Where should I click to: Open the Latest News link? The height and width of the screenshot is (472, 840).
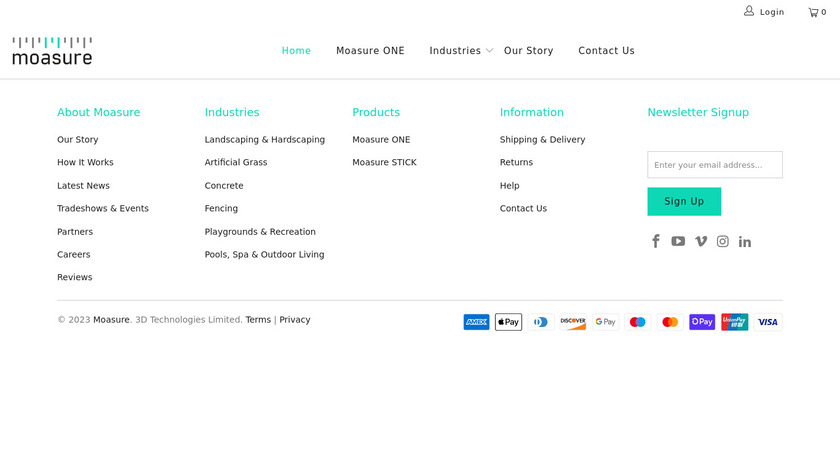click(x=83, y=185)
